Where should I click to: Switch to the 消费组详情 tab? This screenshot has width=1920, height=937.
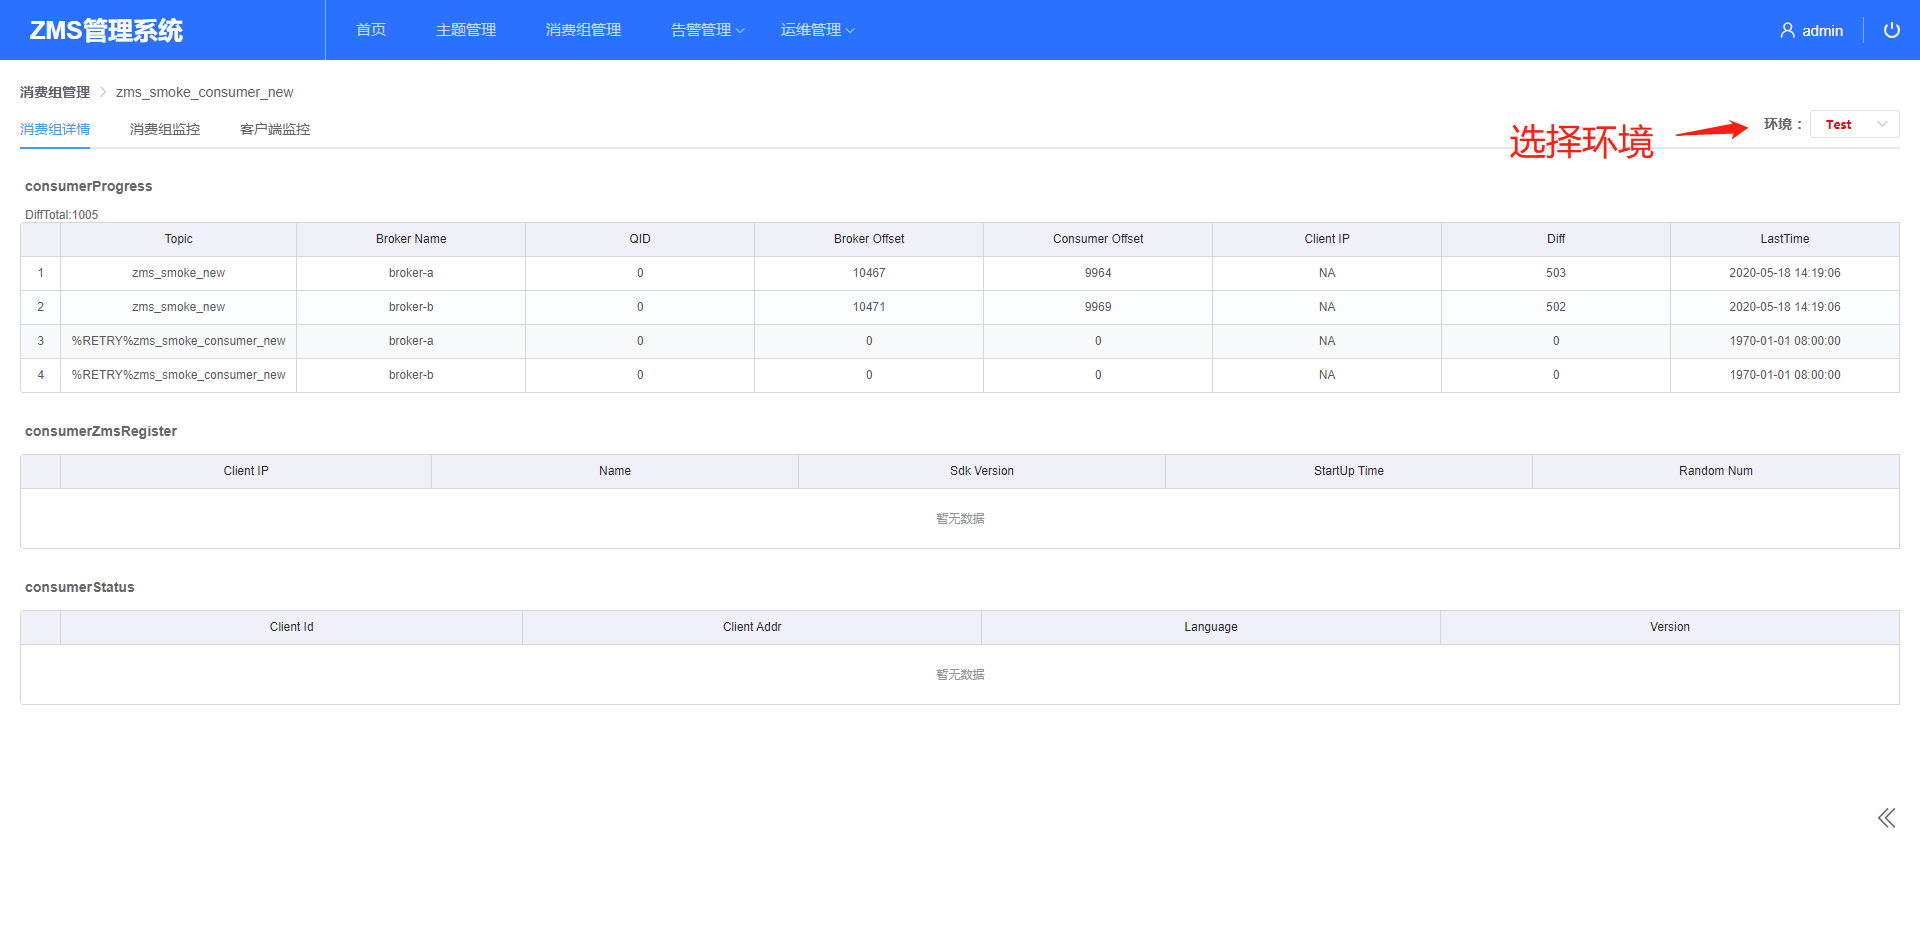pos(55,129)
